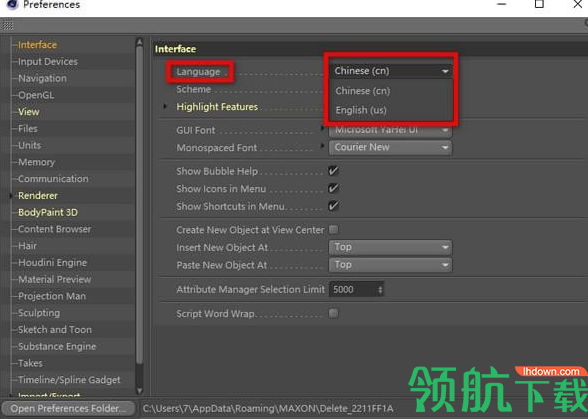
Task: Open Communication preferences
Action: 53,179
